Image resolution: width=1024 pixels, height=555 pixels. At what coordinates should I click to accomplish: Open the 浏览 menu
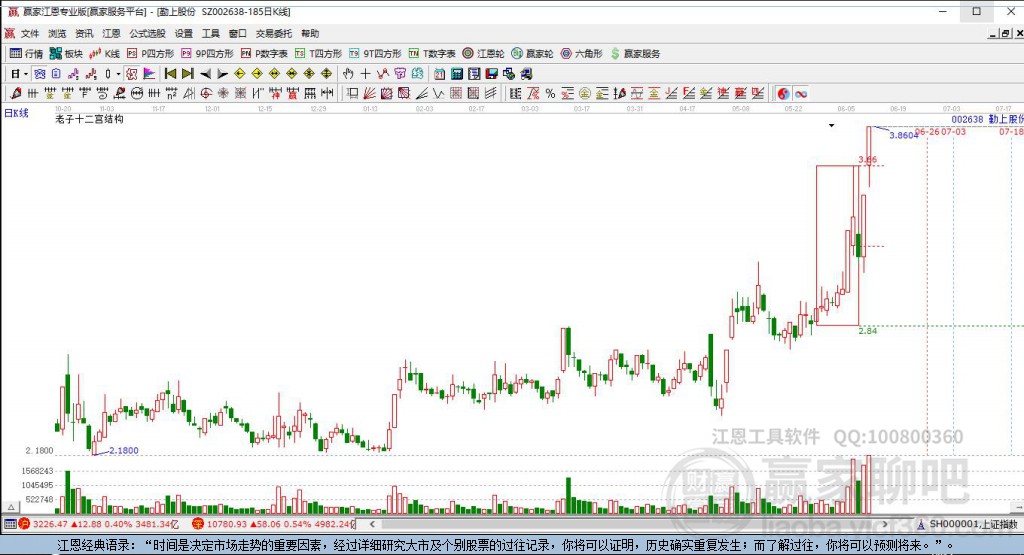point(57,33)
